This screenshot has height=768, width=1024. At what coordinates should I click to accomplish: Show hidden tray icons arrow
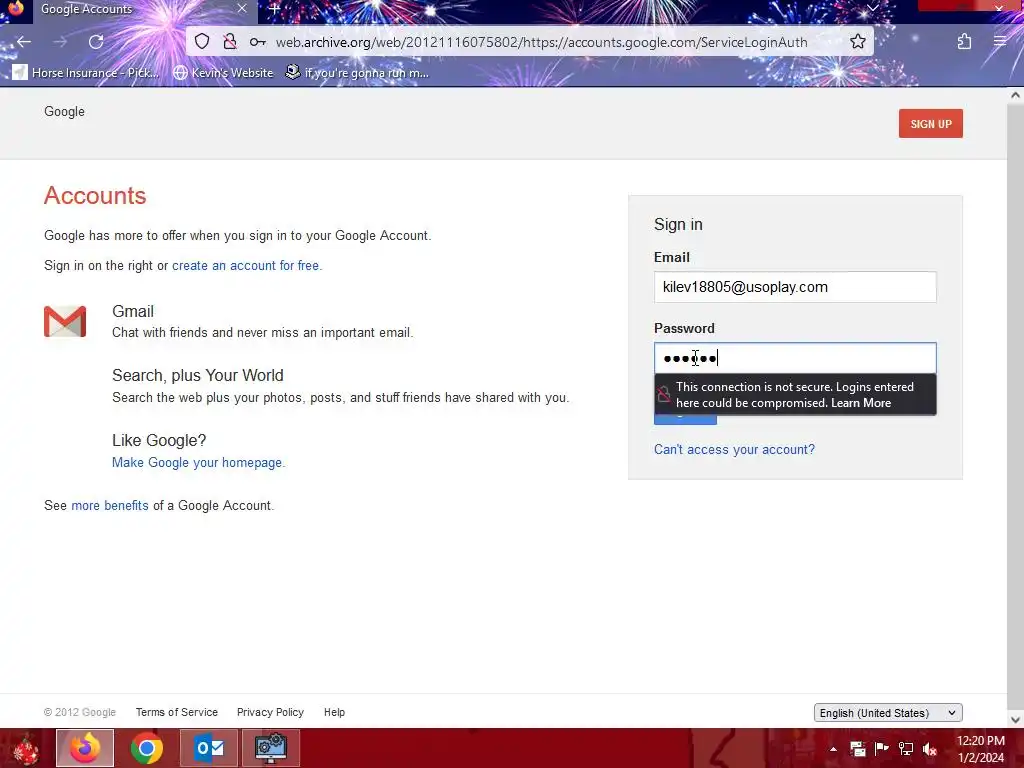[833, 749]
